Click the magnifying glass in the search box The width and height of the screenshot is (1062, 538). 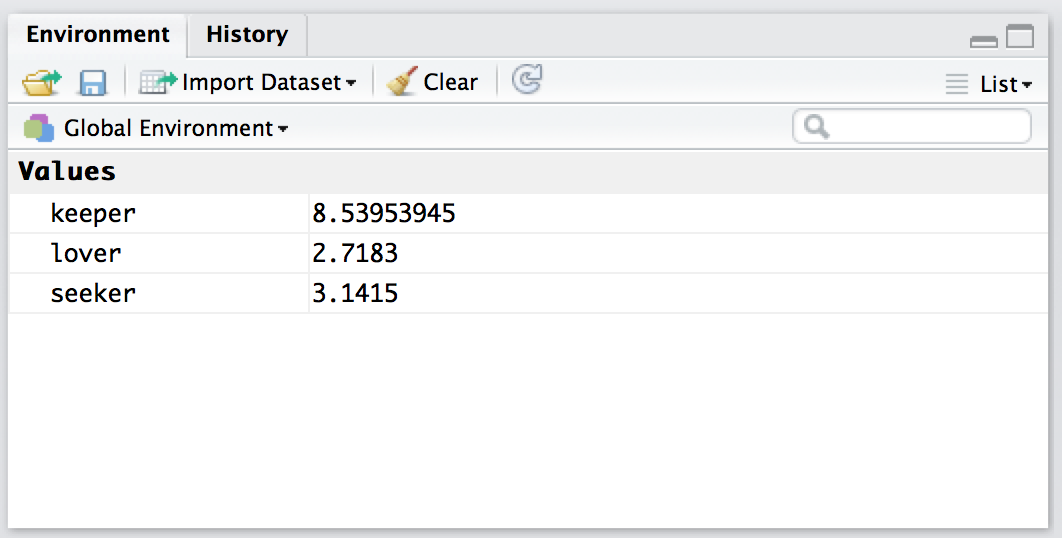[x=816, y=127]
